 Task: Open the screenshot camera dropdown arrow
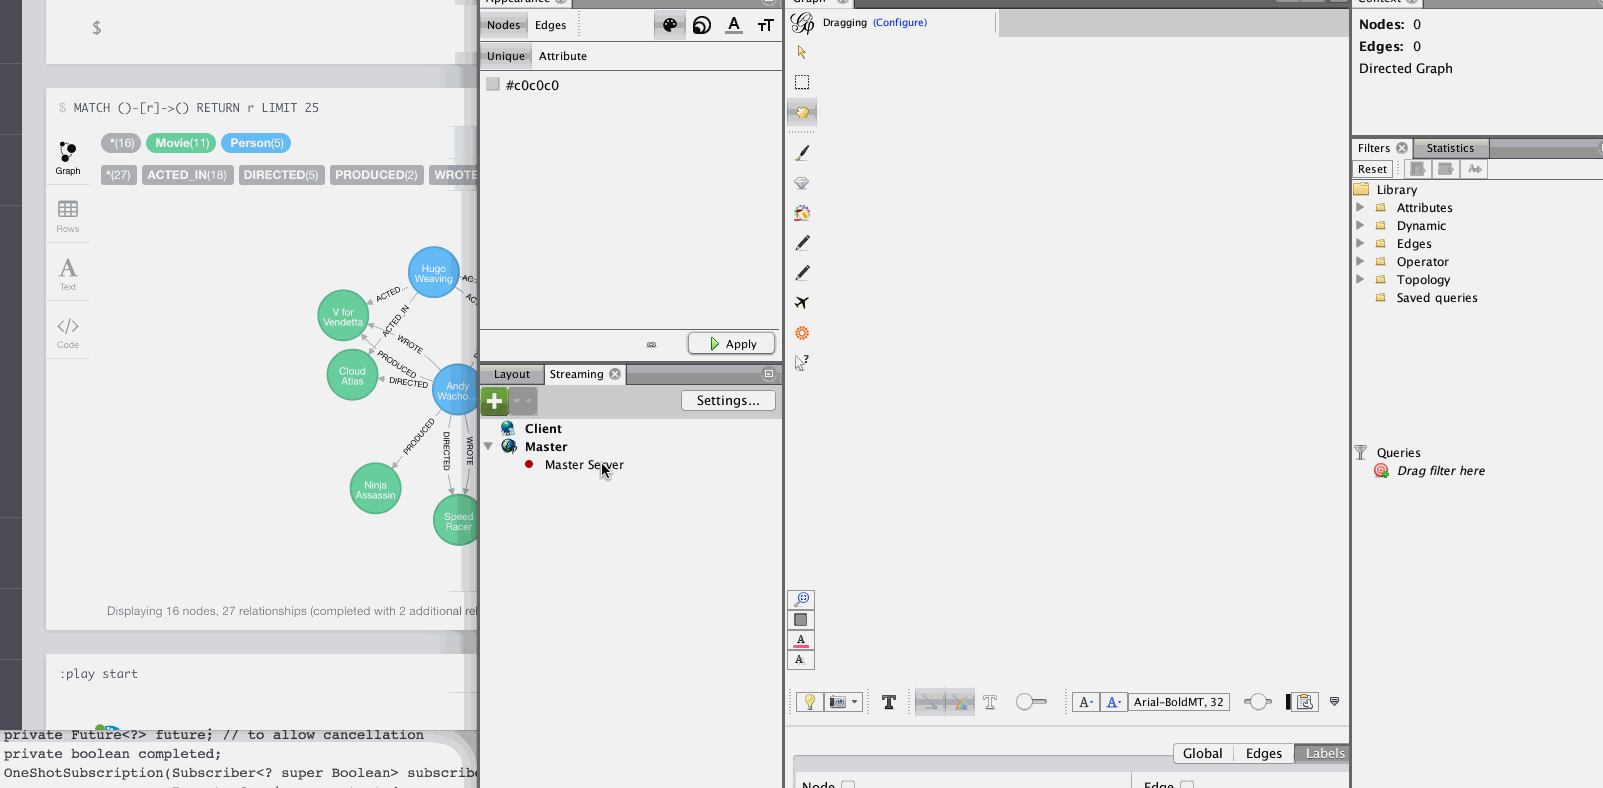[855, 702]
